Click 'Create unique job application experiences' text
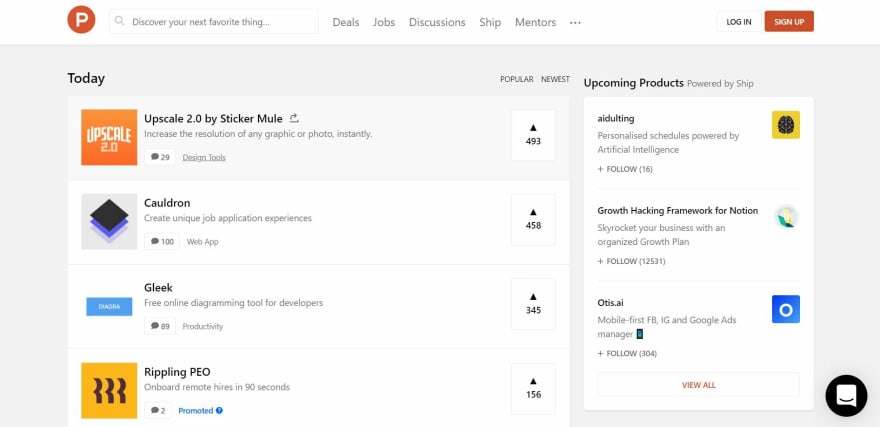This screenshot has width=880, height=427. click(228, 218)
